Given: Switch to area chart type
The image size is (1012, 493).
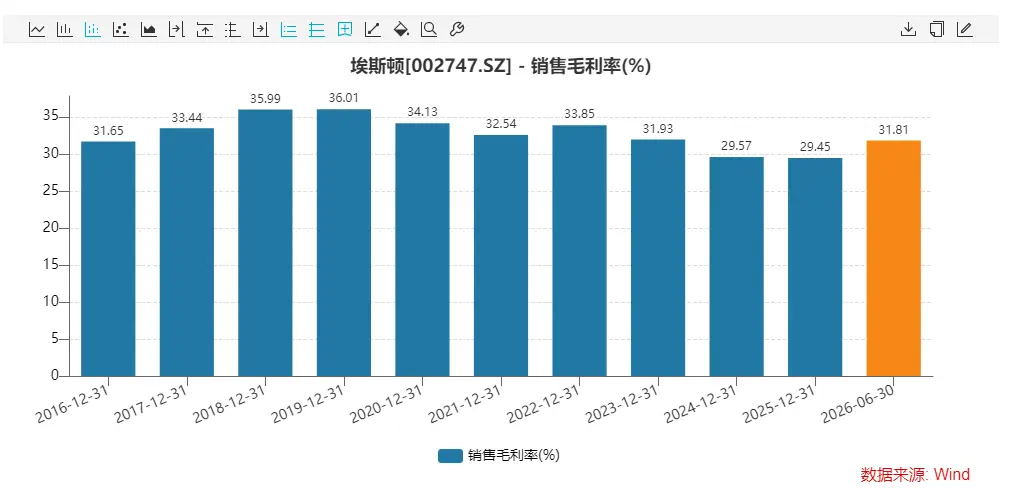Looking at the screenshot, I should [x=149, y=29].
